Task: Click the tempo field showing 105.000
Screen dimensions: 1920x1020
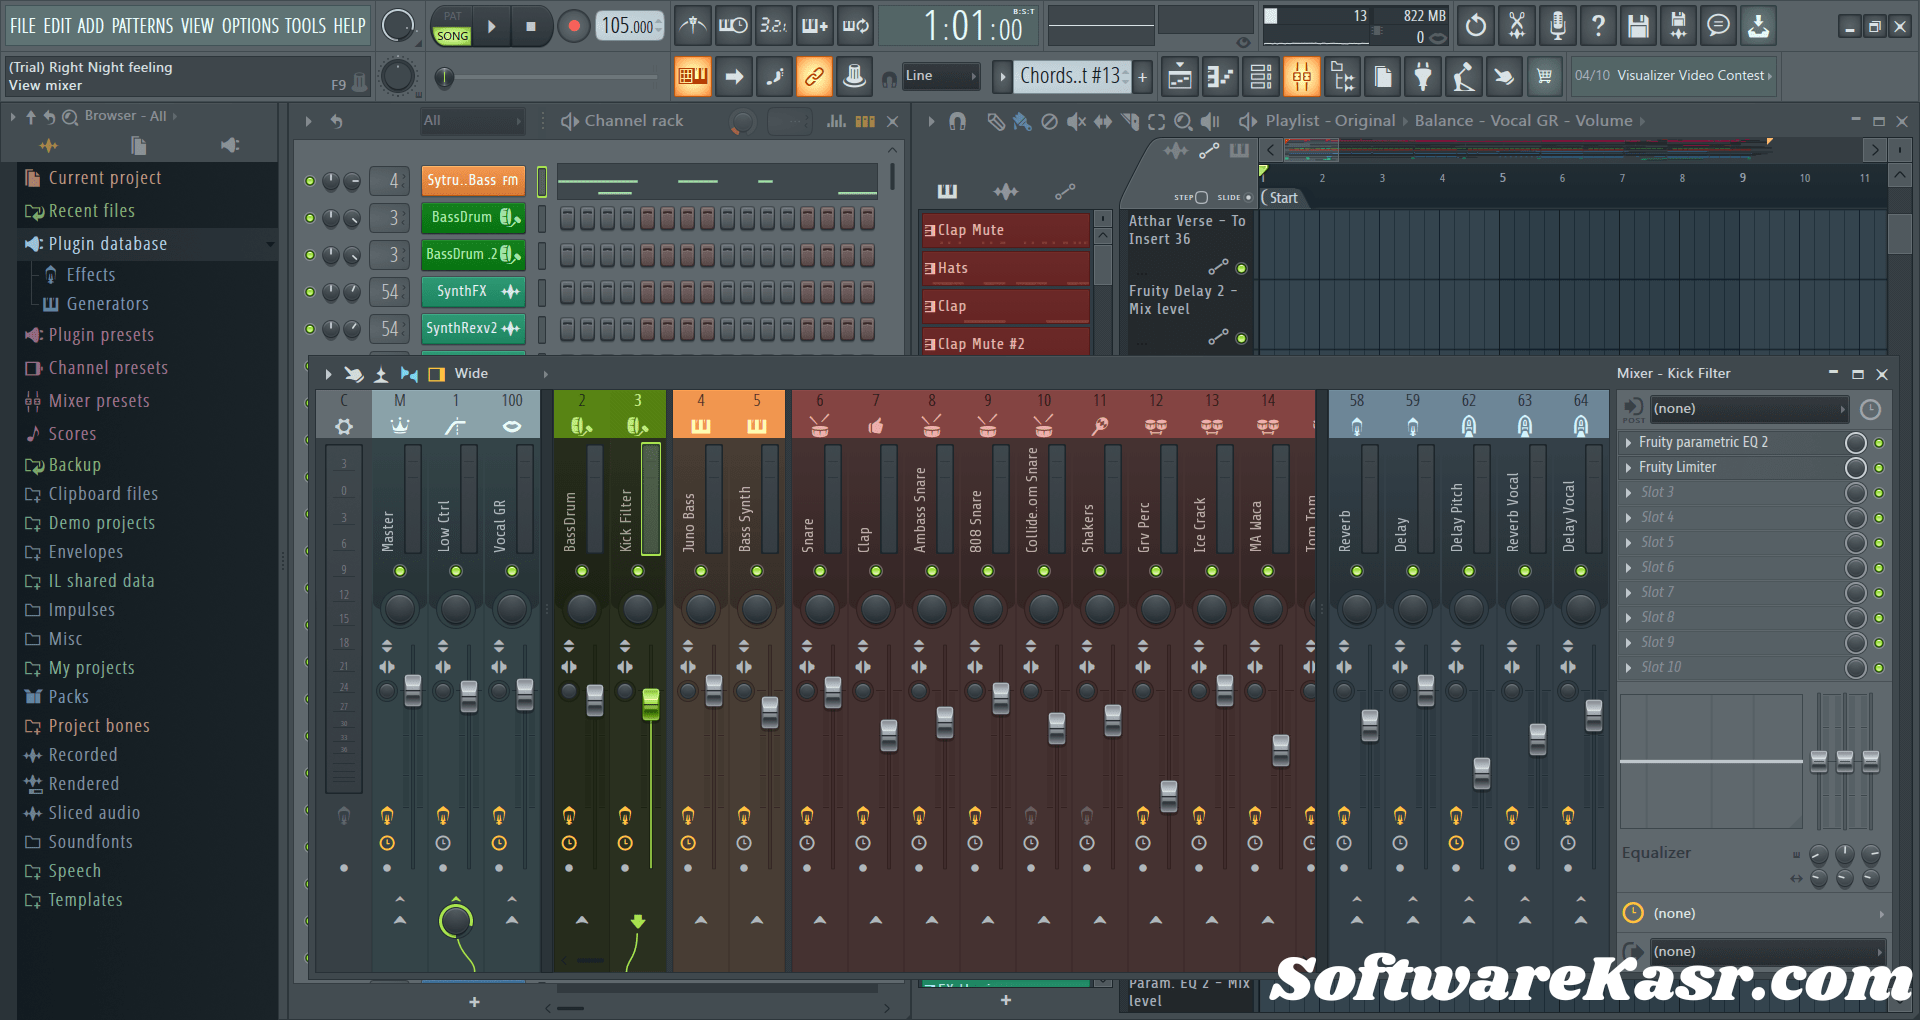Action: click(628, 26)
